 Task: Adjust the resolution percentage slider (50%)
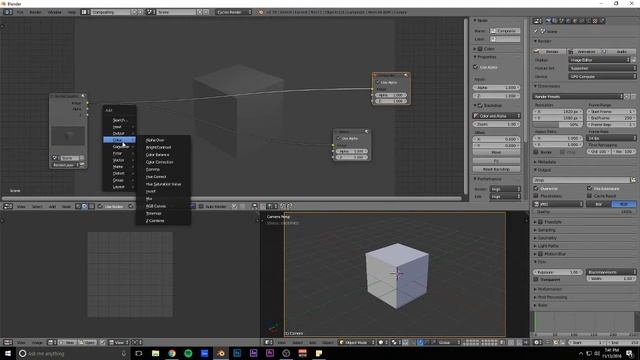click(x=558, y=124)
